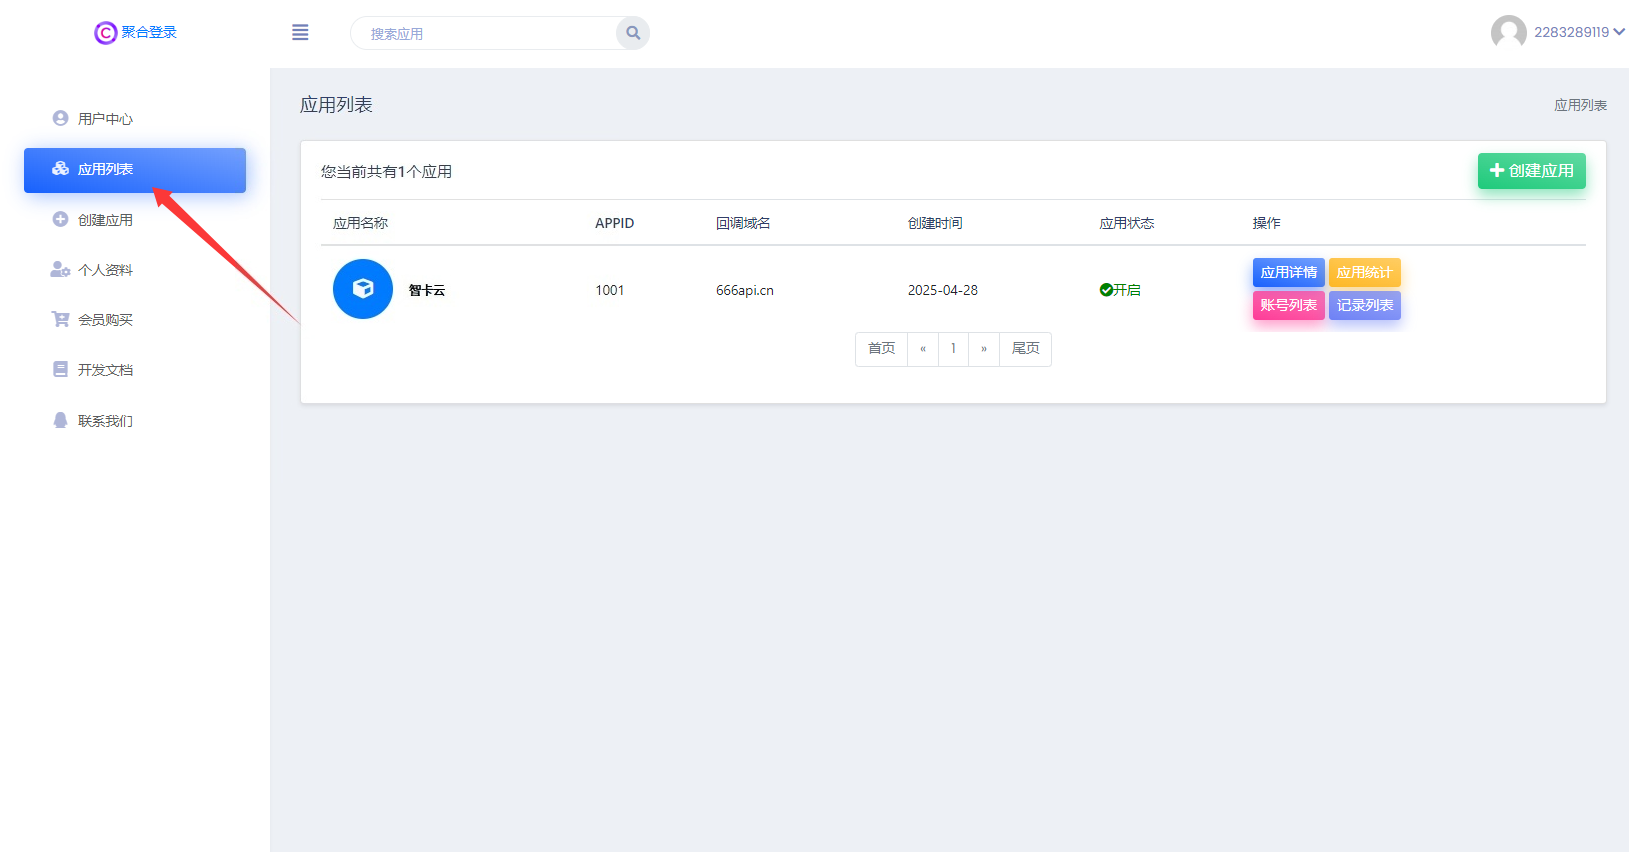Go to 个人资料 in the sidebar
Image resolution: width=1629 pixels, height=852 pixels.
click(105, 270)
